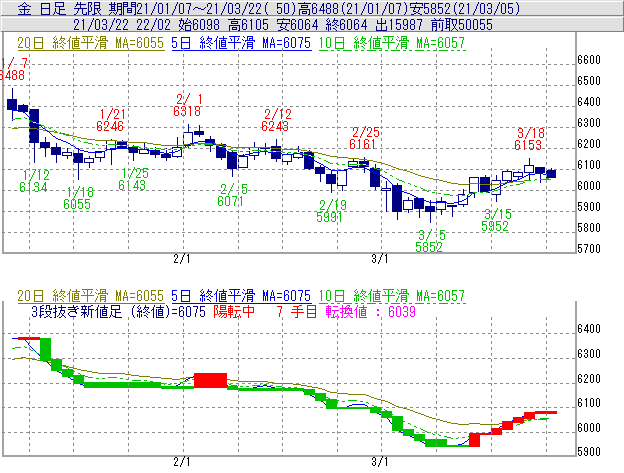Select the 3/5 5852 low label
This screenshot has height=473, width=624.
[430, 241]
